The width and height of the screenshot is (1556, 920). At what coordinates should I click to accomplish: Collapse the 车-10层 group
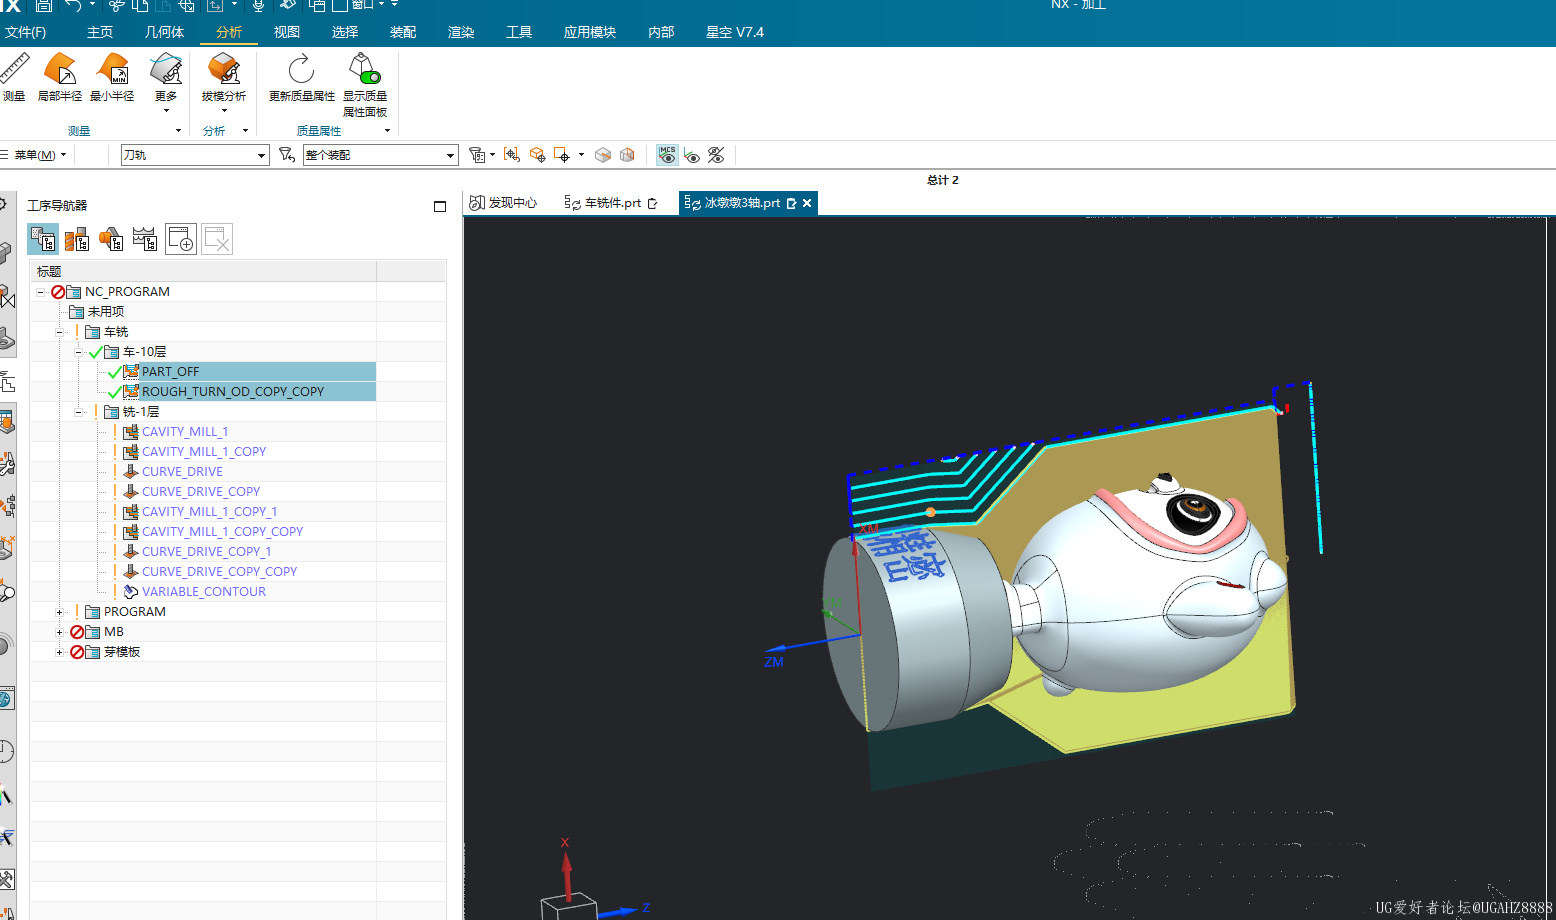click(x=79, y=352)
